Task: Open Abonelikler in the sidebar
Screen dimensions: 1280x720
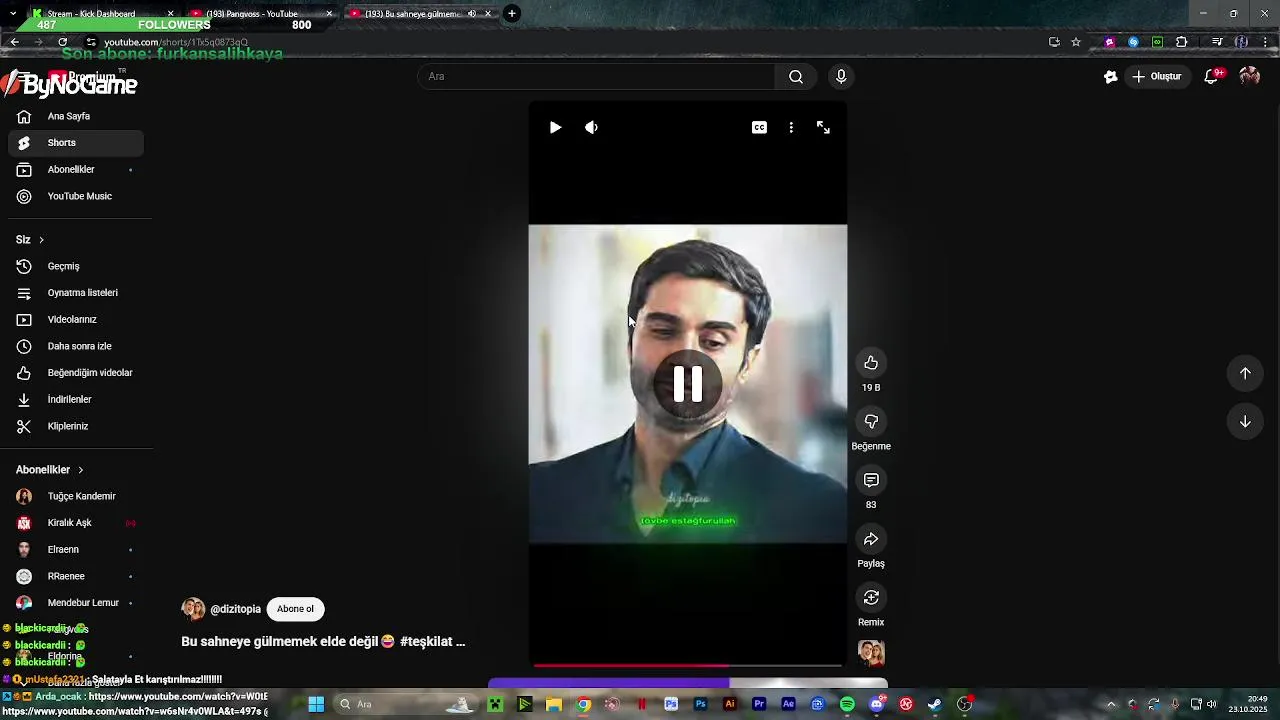Action: click(x=76, y=170)
